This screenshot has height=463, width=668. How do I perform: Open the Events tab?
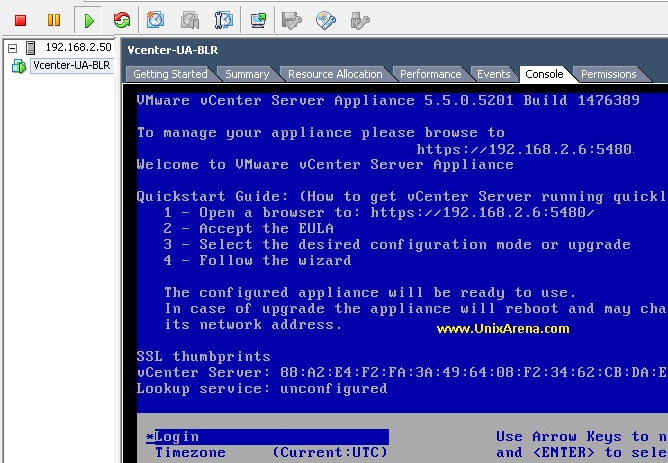pos(493,74)
